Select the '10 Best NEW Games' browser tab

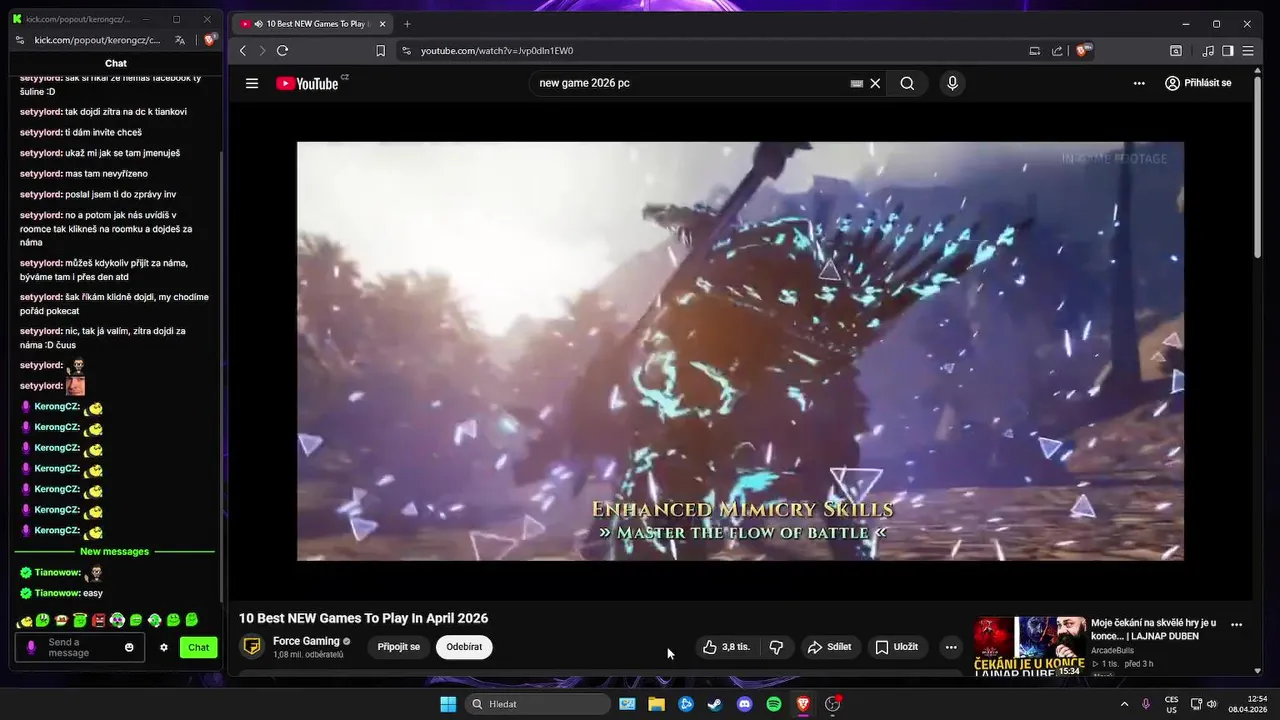coord(313,24)
